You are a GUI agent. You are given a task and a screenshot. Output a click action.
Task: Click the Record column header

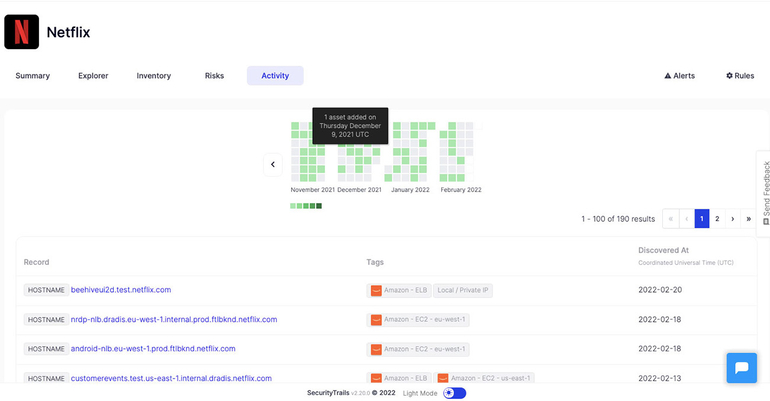click(36, 262)
